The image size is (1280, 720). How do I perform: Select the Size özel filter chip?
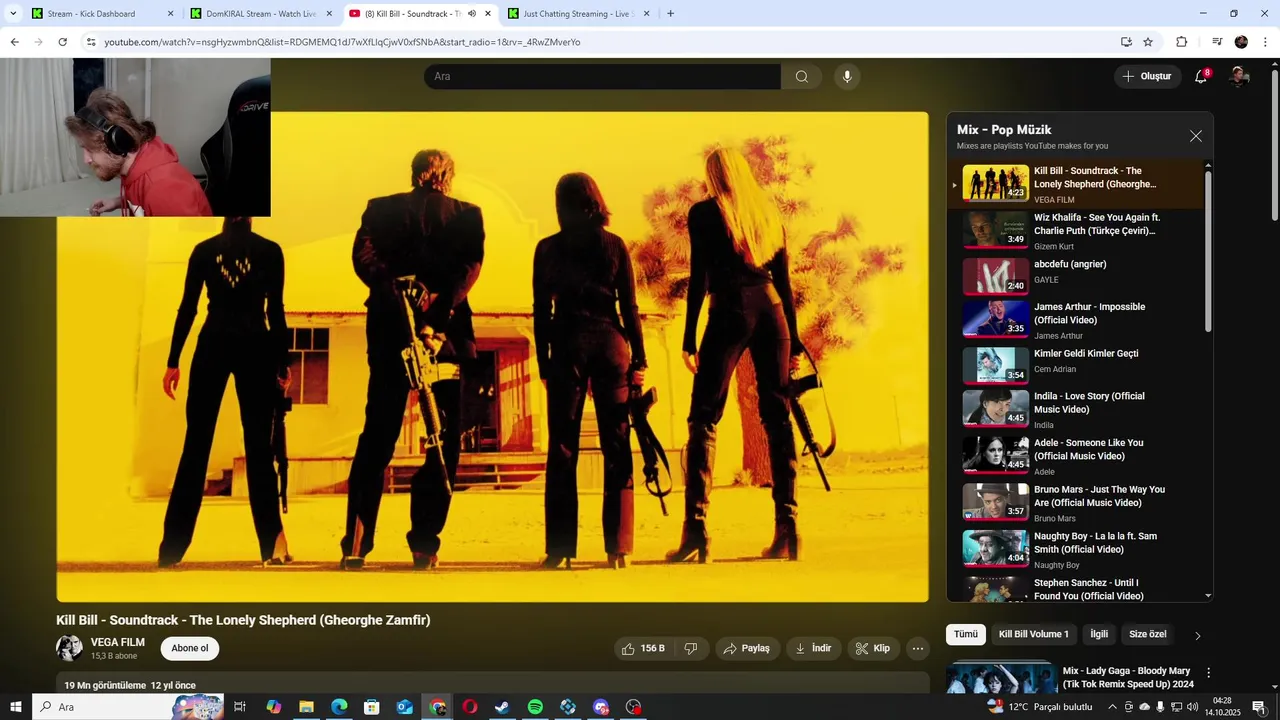(1148, 634)
